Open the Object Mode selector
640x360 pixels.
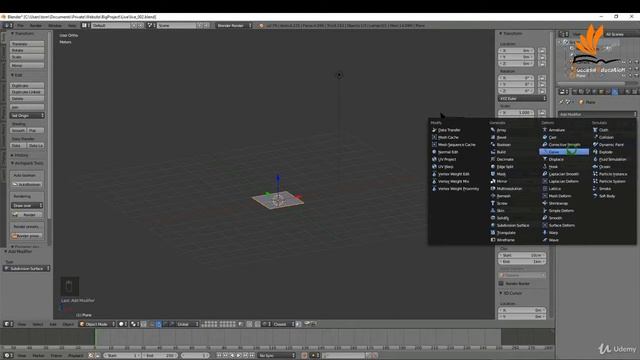pyautogui.click(x=97, y=324)
